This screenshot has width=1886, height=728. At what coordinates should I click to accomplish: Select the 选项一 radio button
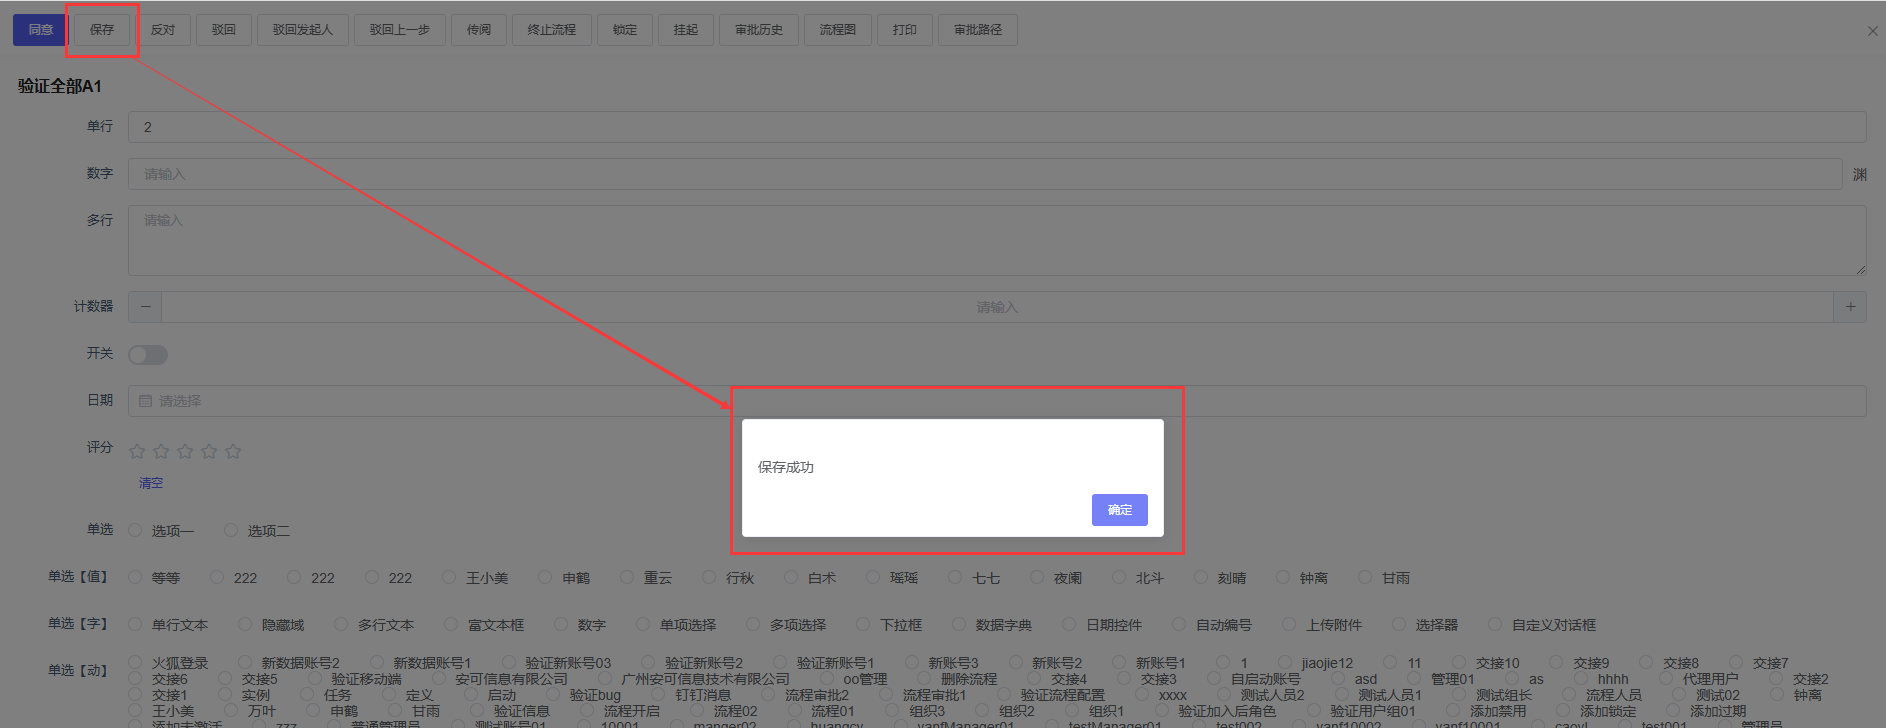136,530
